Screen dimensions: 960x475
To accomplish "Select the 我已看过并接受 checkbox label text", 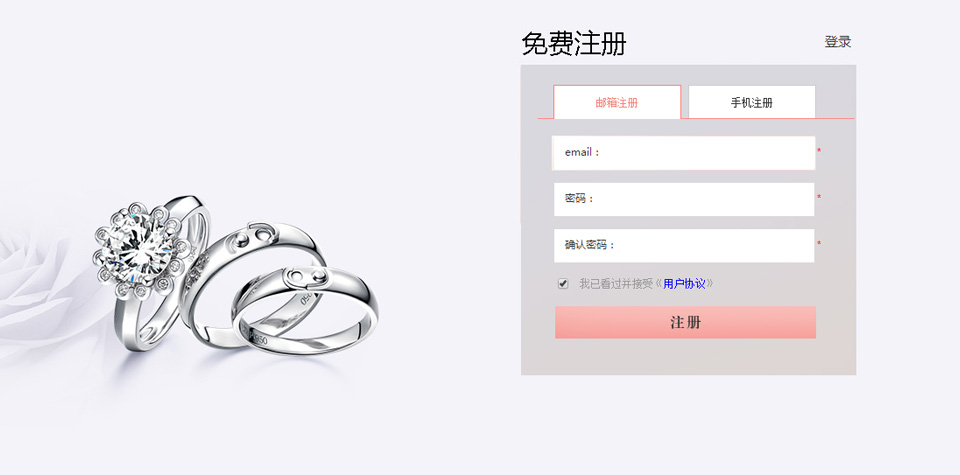I will (617, 283).
